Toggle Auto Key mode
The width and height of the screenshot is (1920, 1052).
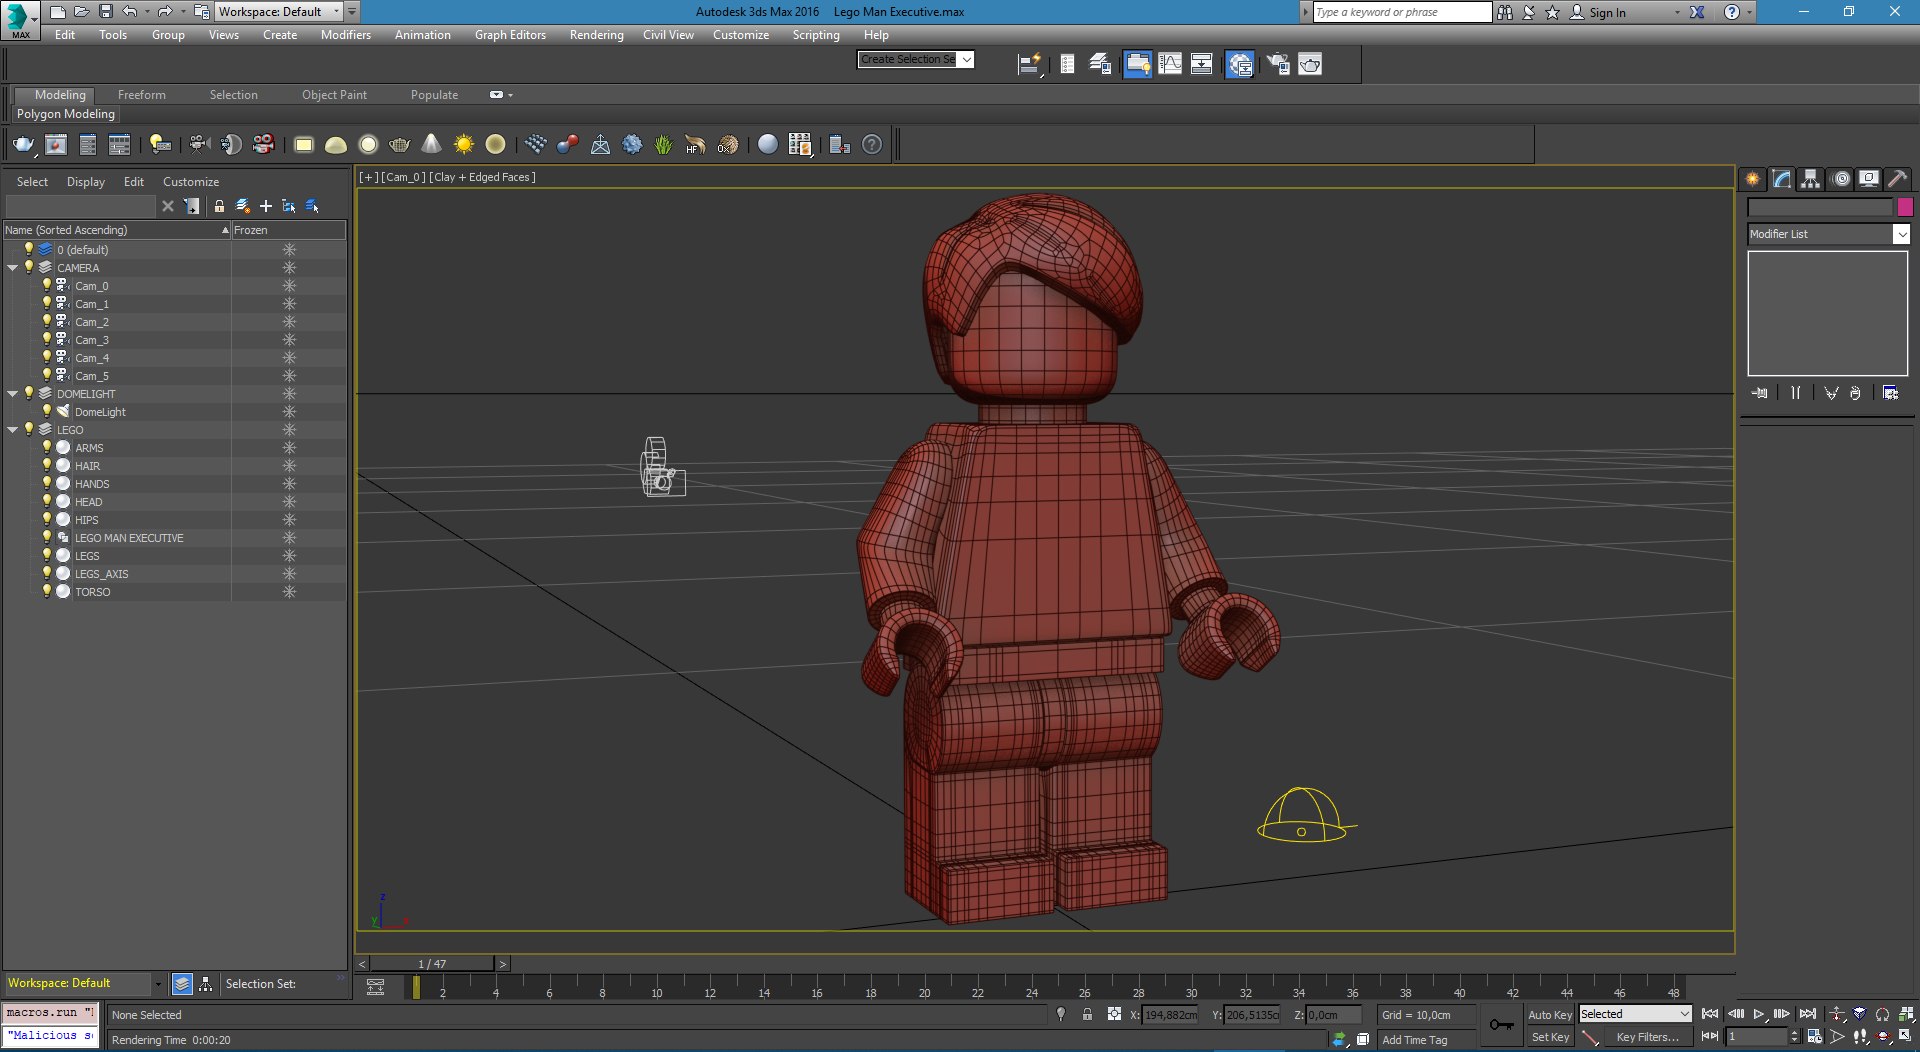[x=1550, y=1014]
